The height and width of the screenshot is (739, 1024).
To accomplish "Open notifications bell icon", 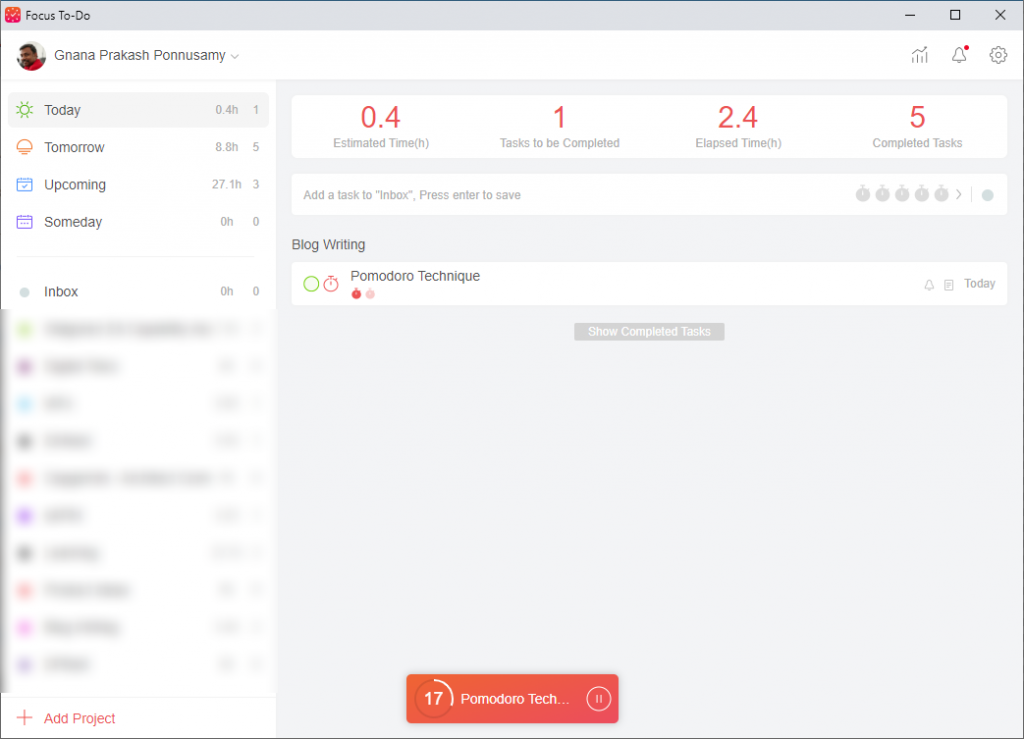I will (x=959, y=55).
